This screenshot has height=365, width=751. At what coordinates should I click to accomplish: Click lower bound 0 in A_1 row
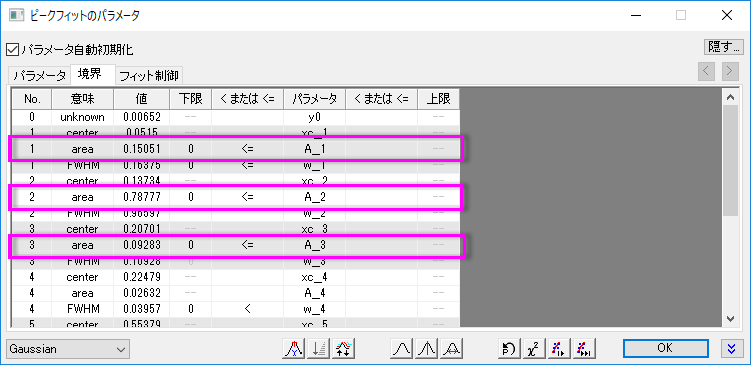[191, 149]
